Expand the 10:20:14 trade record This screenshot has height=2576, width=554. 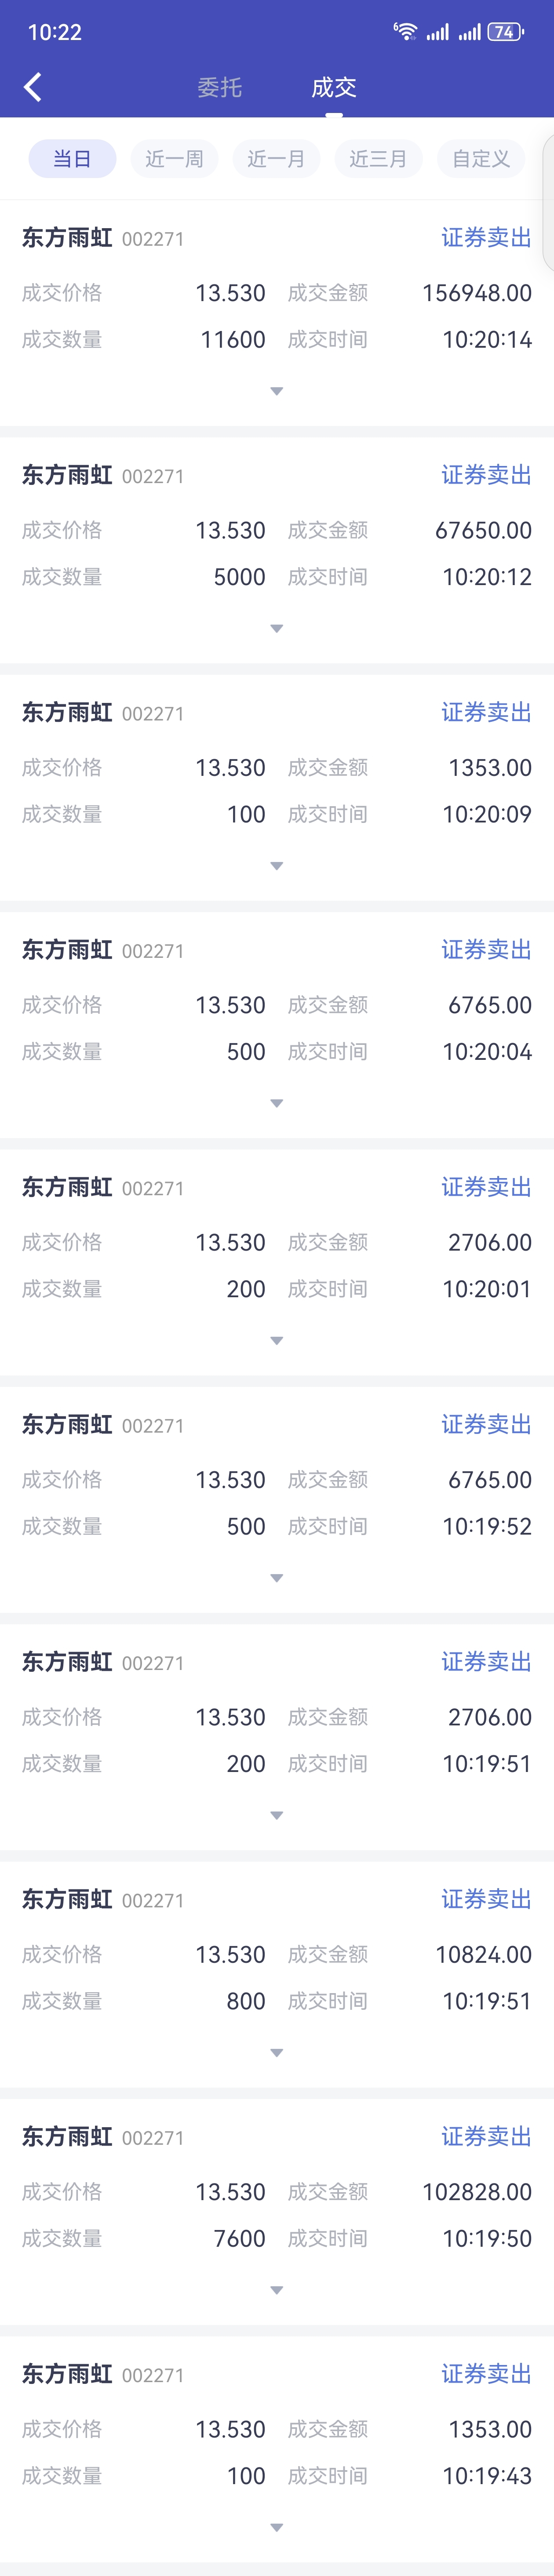click(277, 391)
